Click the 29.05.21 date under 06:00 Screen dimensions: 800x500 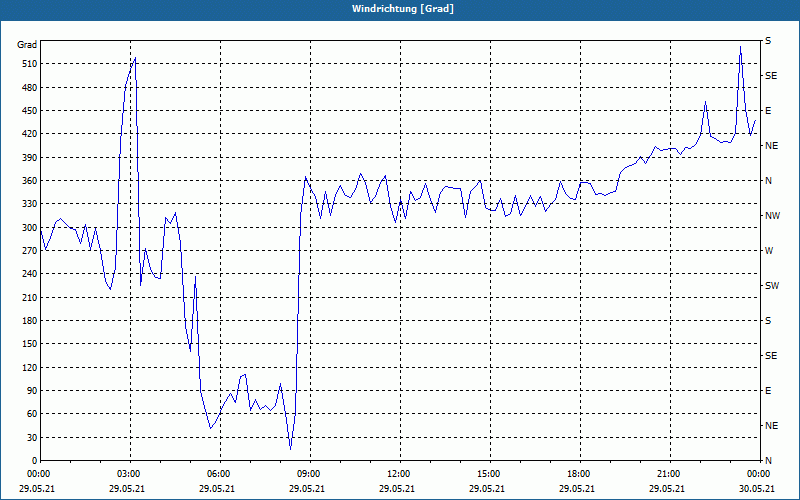click(x=217, y=488)
